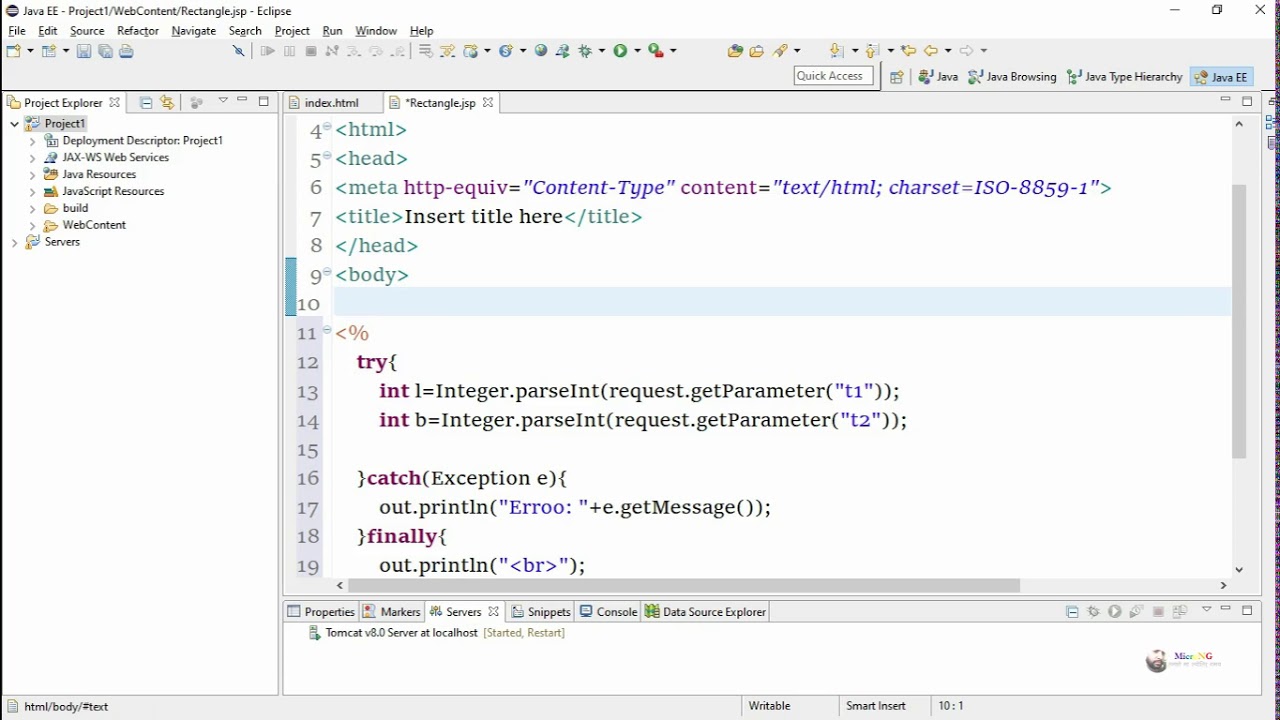1280x720 pixels.
Task: Click the Save All toolbar icon
Action: 105,50
